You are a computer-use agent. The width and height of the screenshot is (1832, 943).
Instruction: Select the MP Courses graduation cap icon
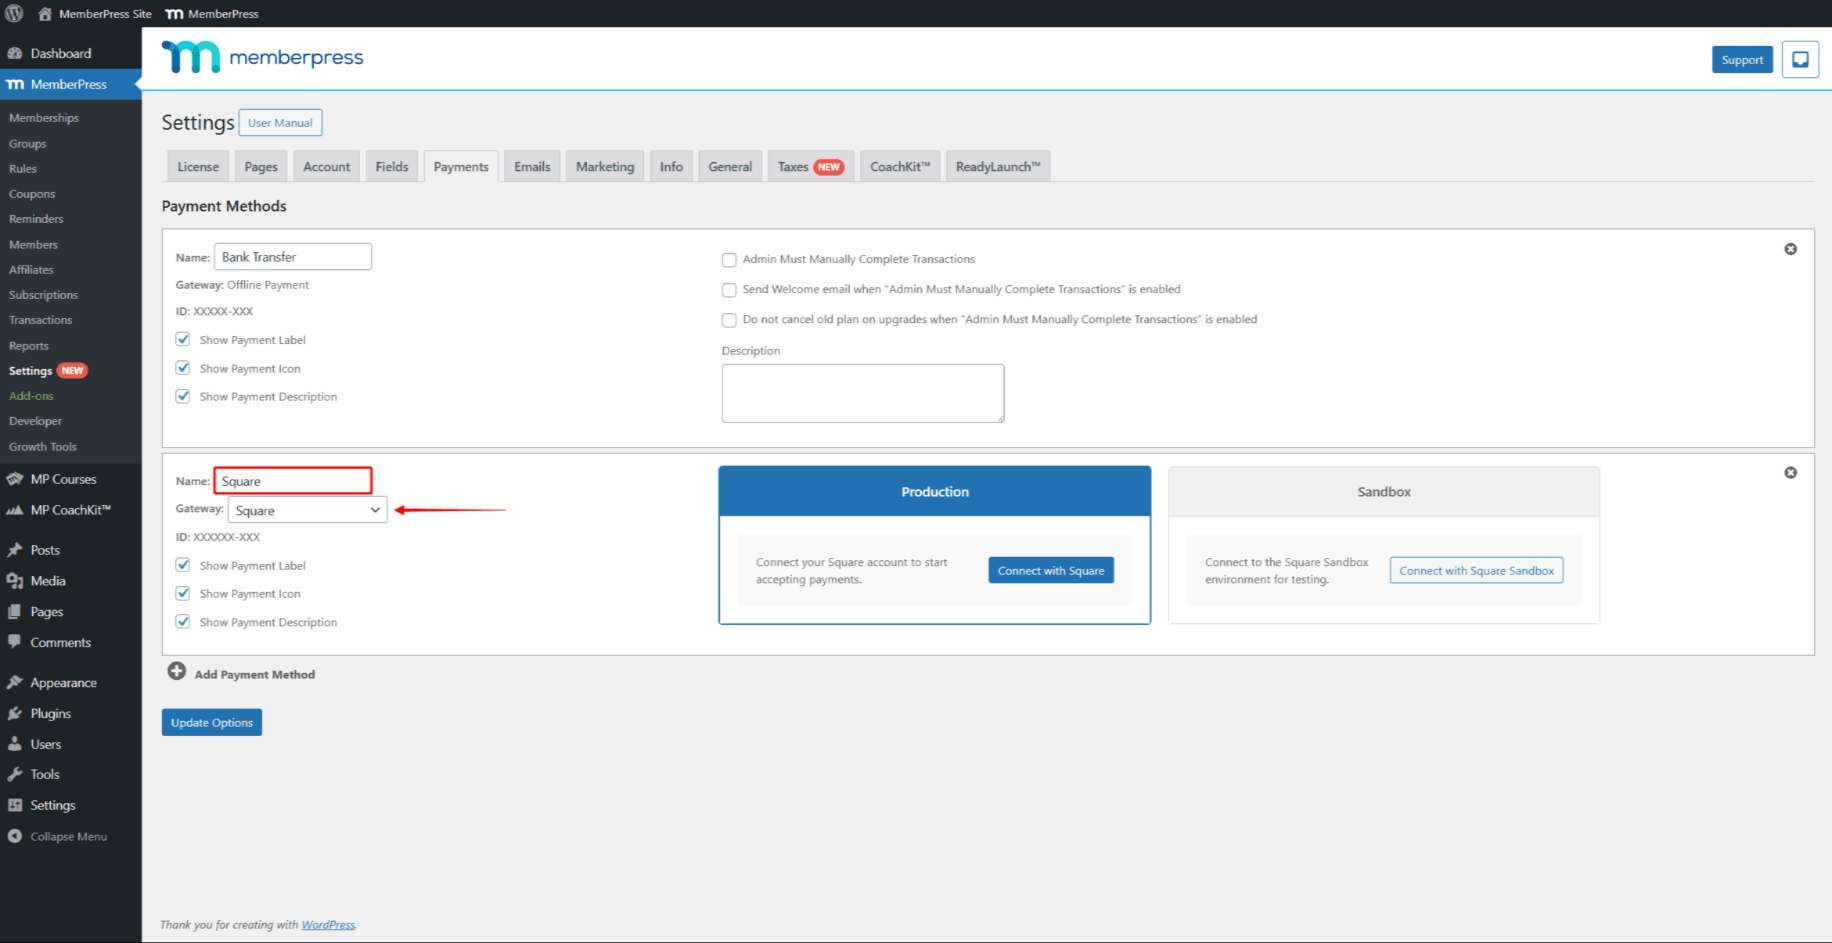(x=15, y=478)
